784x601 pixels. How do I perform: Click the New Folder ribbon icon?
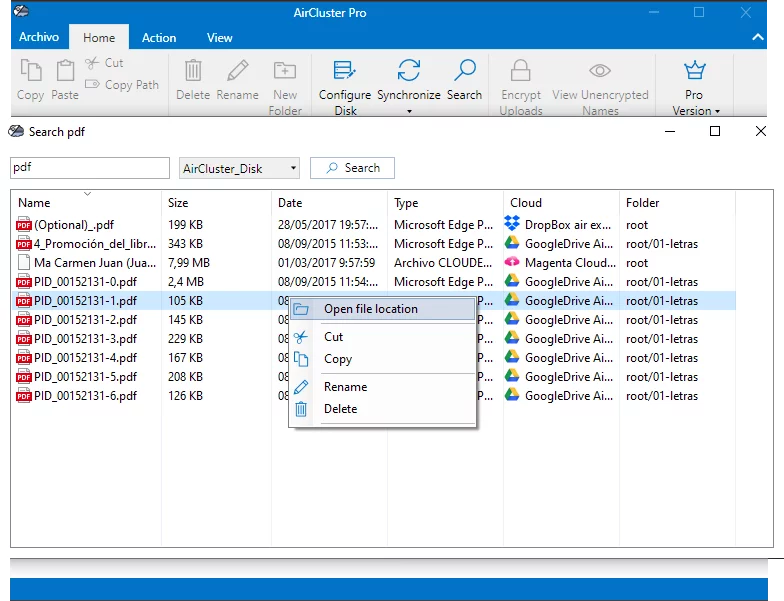[x=285, y=71]
